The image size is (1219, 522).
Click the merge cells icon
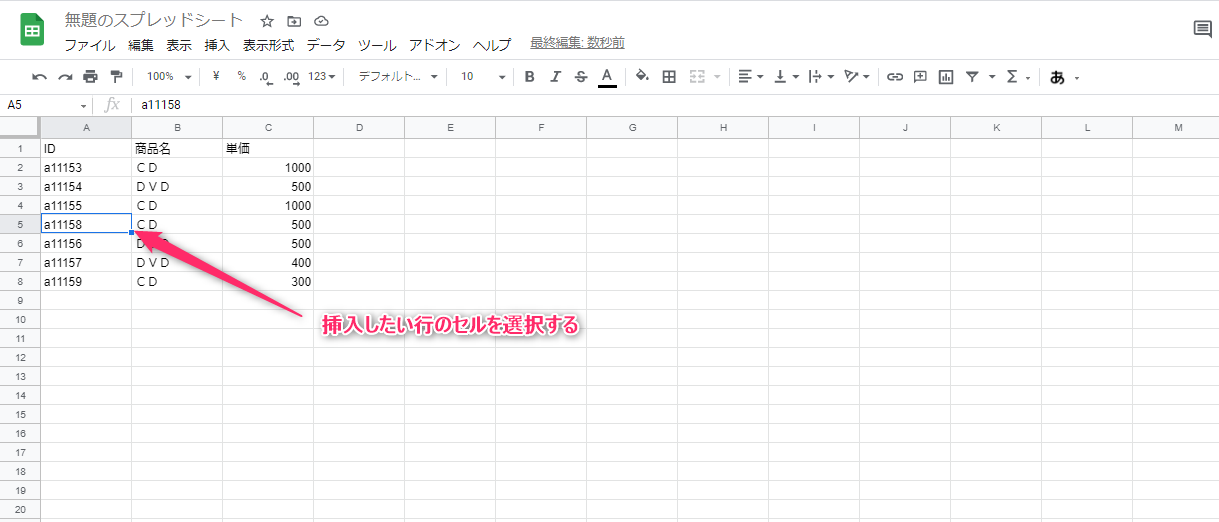(697, 76)
